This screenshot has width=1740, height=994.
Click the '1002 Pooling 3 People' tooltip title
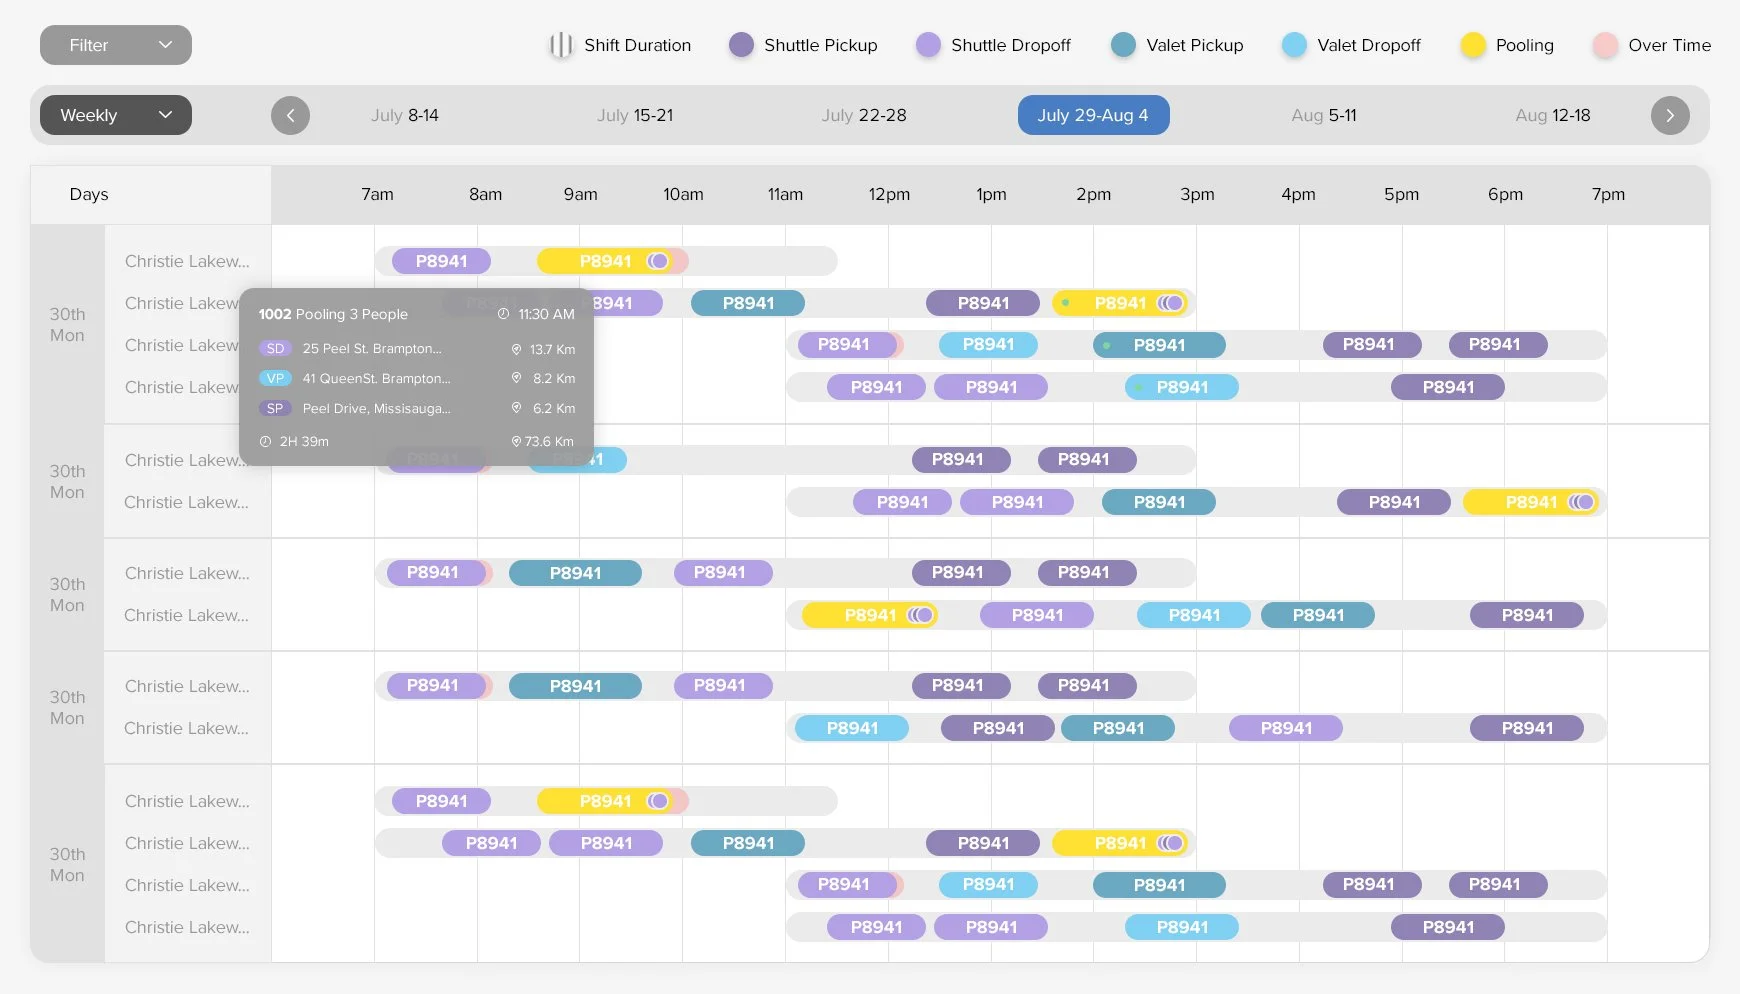point(333,314)
